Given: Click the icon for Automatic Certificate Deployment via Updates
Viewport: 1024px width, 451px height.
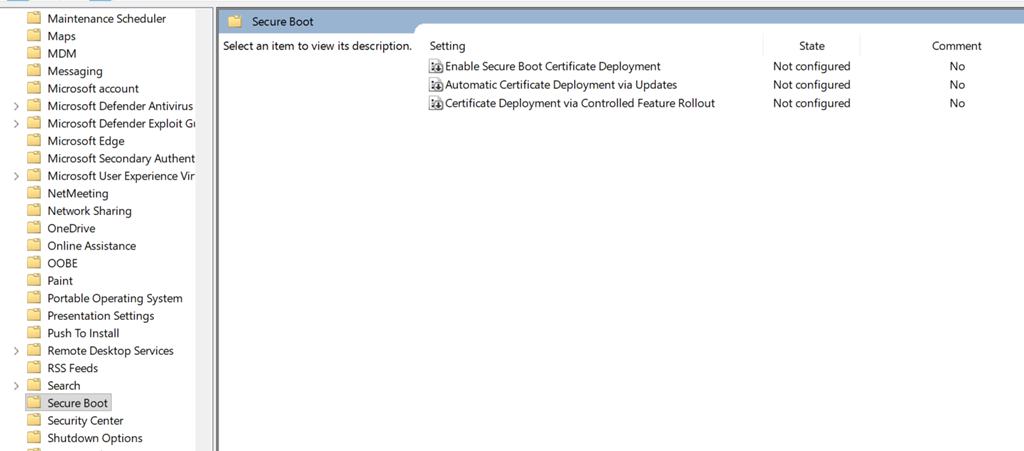Looking at the screenshot, I should (436, 85).
